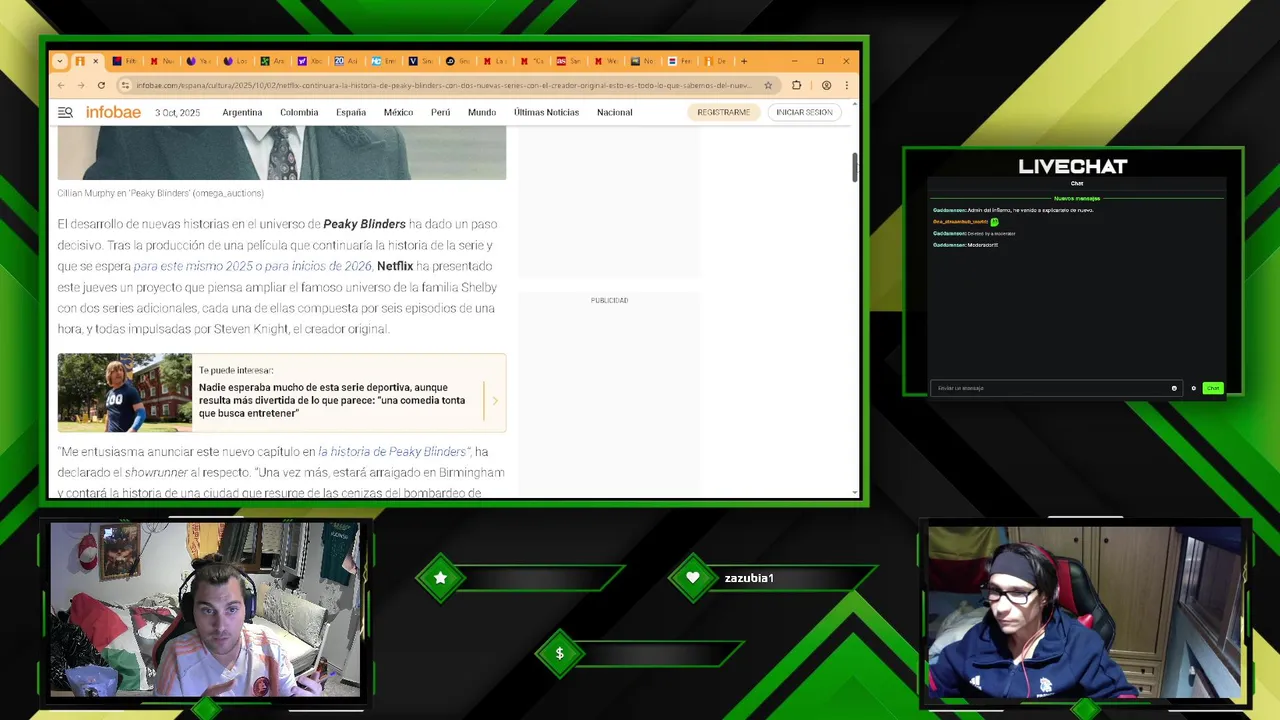Switch to the 'No' browser tab
This screenshot has width=1280, height=720.
point(643,61)
